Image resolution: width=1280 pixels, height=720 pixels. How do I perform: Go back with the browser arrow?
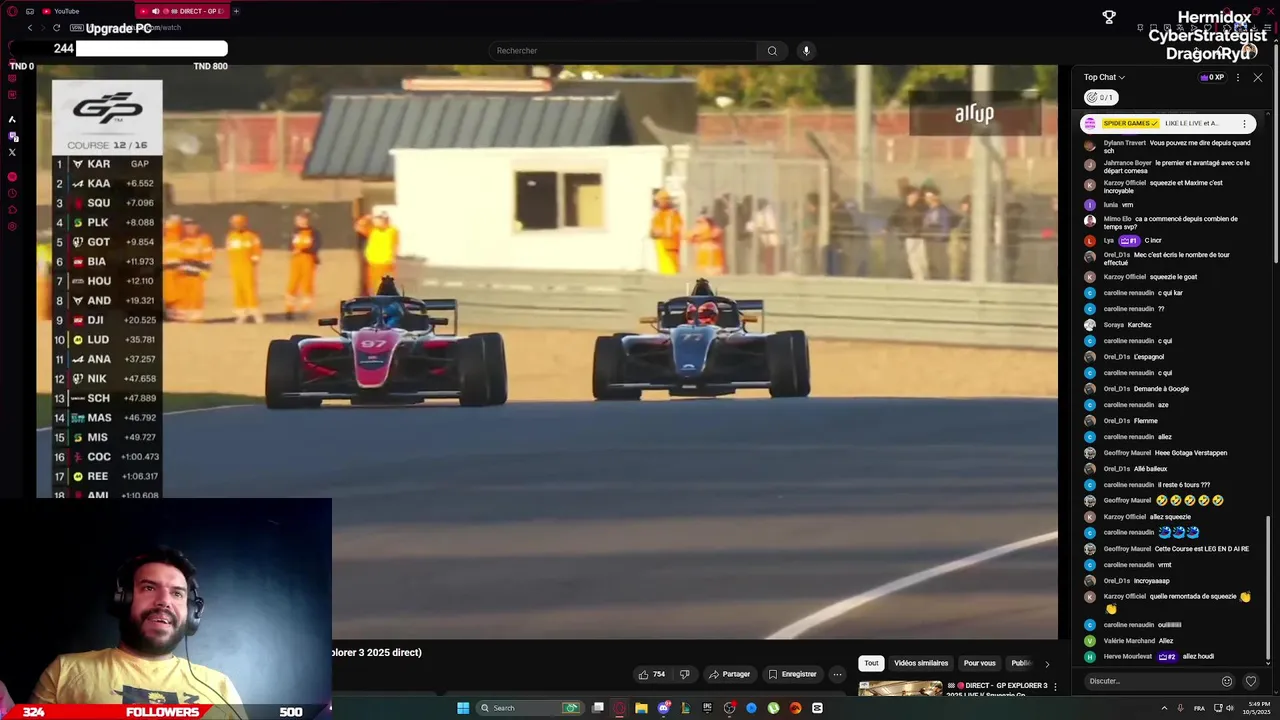[30, 28]
